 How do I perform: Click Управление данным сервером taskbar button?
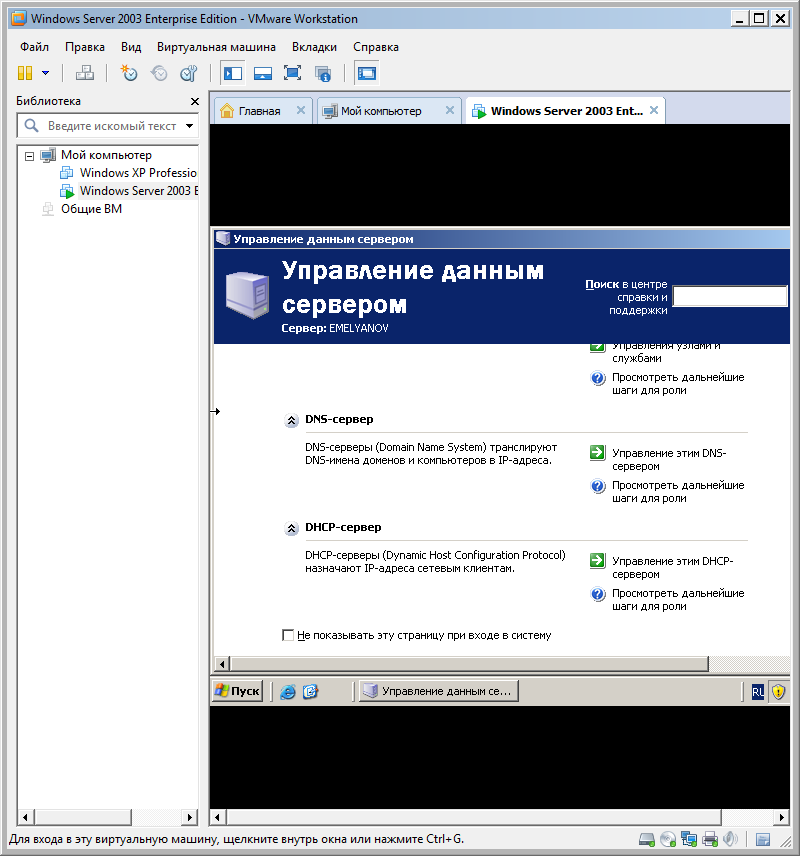pos(439,691)
